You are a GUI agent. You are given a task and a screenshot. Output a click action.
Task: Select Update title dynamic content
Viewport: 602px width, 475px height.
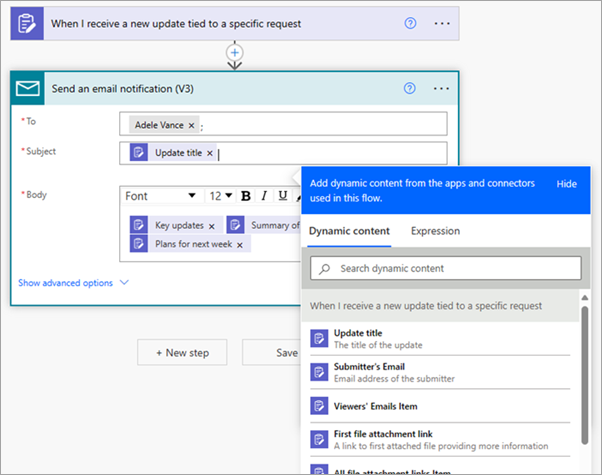coord(440,339)
